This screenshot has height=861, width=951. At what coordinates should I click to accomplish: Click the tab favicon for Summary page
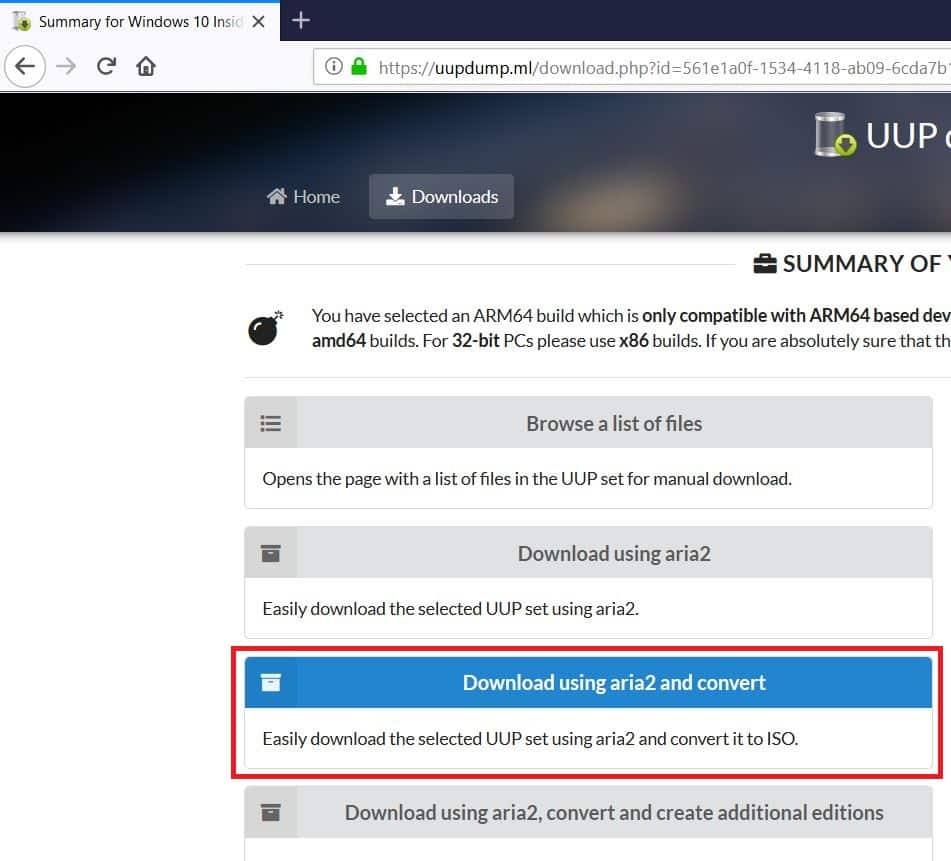click(21, 22)
